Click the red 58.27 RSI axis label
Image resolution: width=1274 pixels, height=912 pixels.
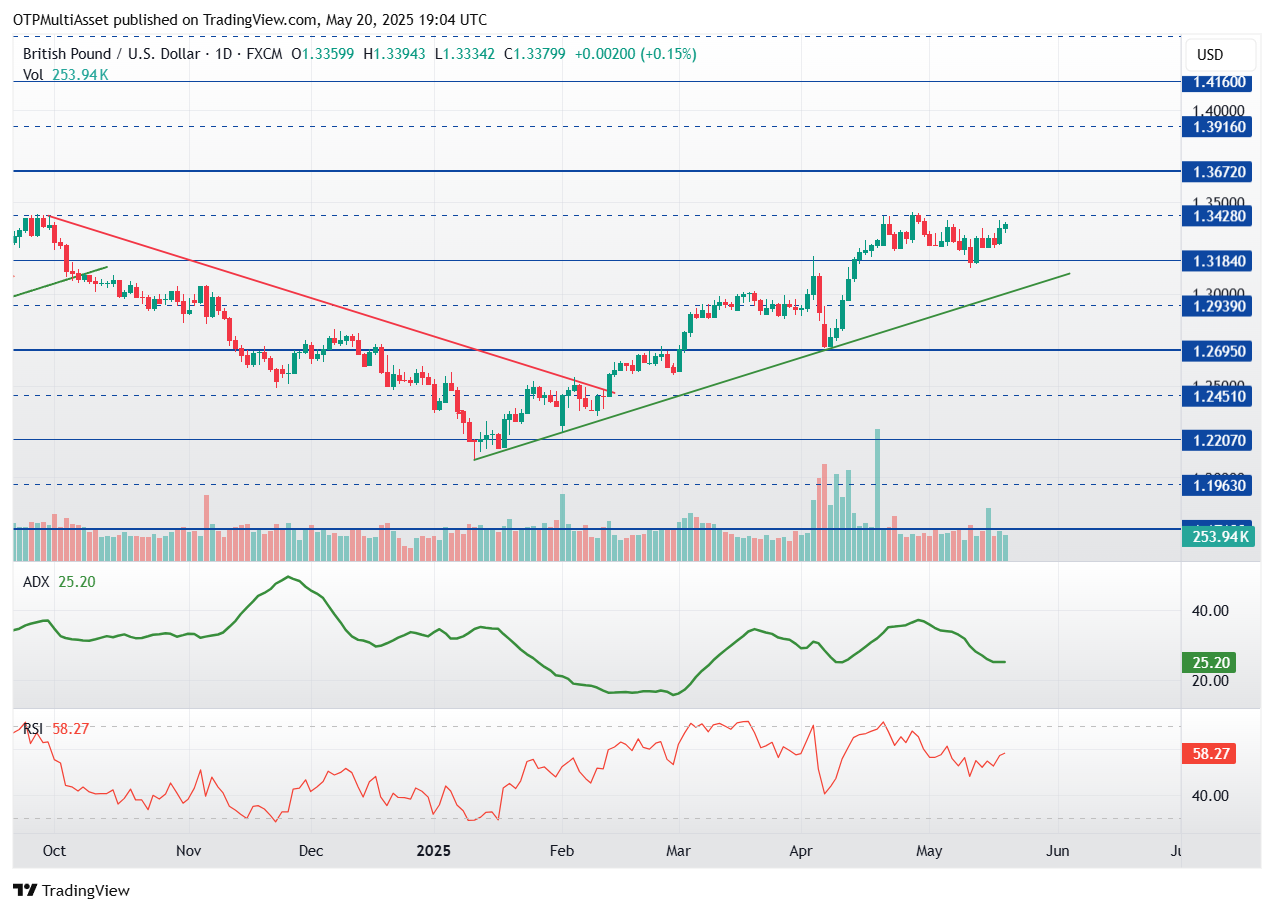(1209, 754)
